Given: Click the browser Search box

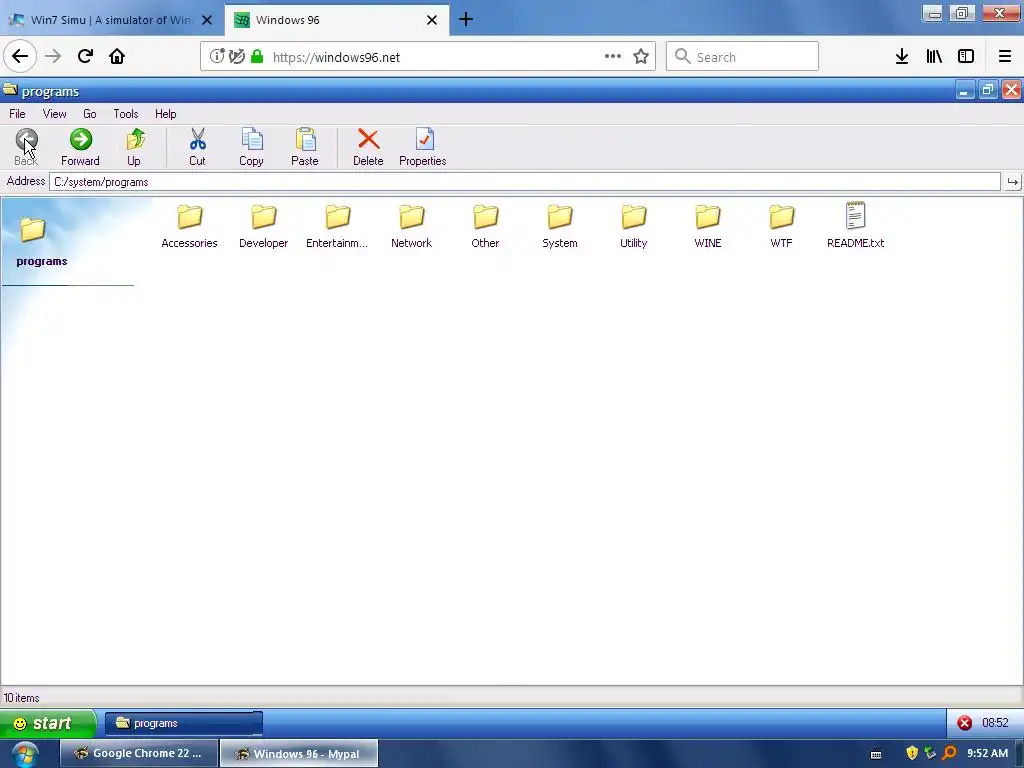Looking at the screenshot, I should coord(743,56).
